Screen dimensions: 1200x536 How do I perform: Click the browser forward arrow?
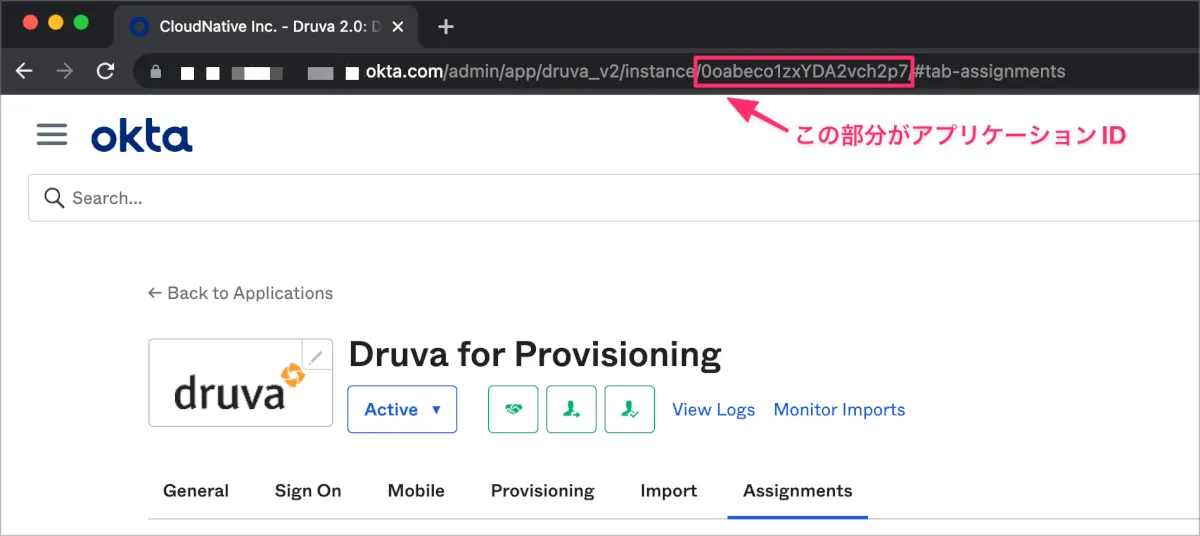pos(65,71)
